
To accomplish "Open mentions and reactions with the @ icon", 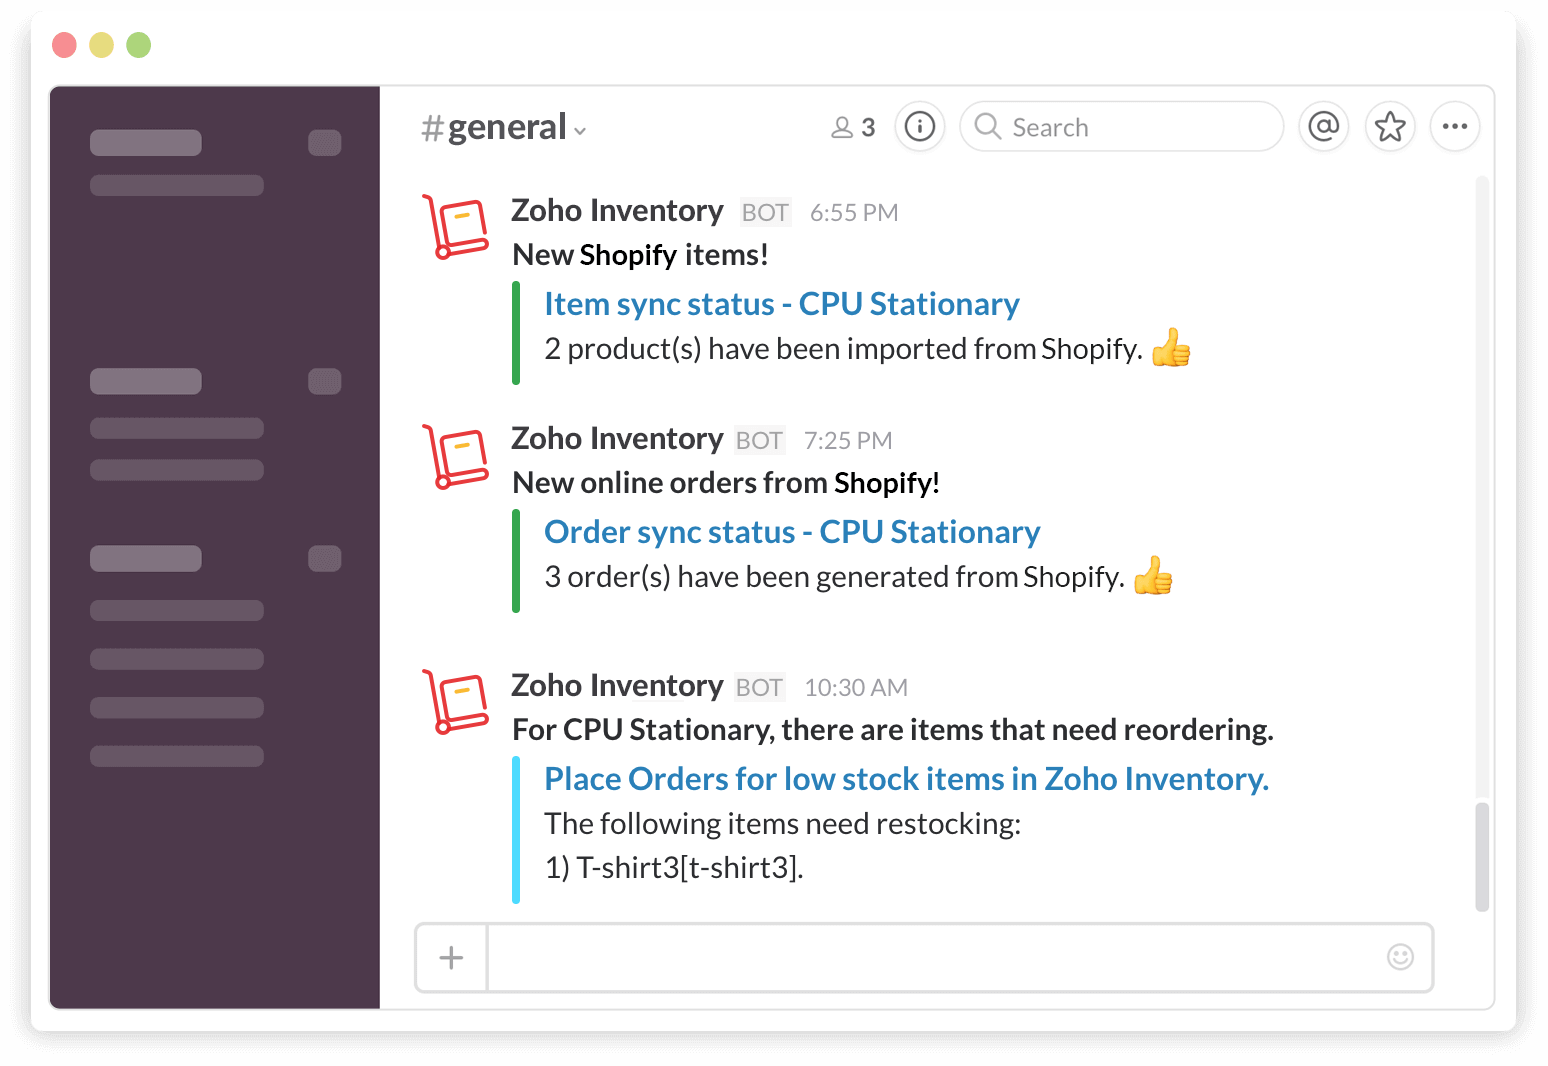I will click(x=1323, y=126).
